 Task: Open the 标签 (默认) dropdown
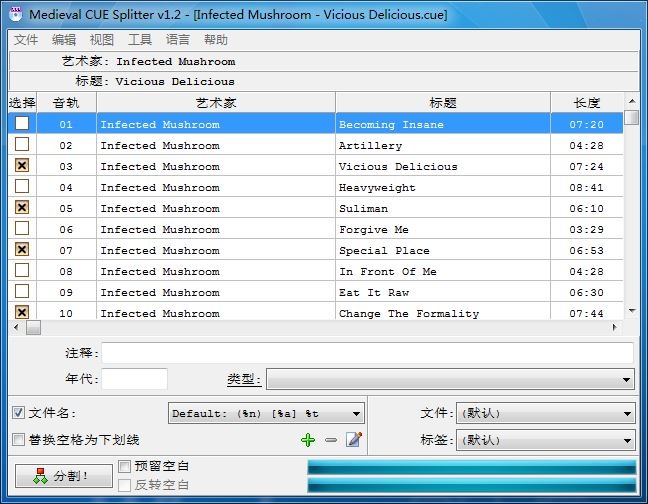[546, 440]
